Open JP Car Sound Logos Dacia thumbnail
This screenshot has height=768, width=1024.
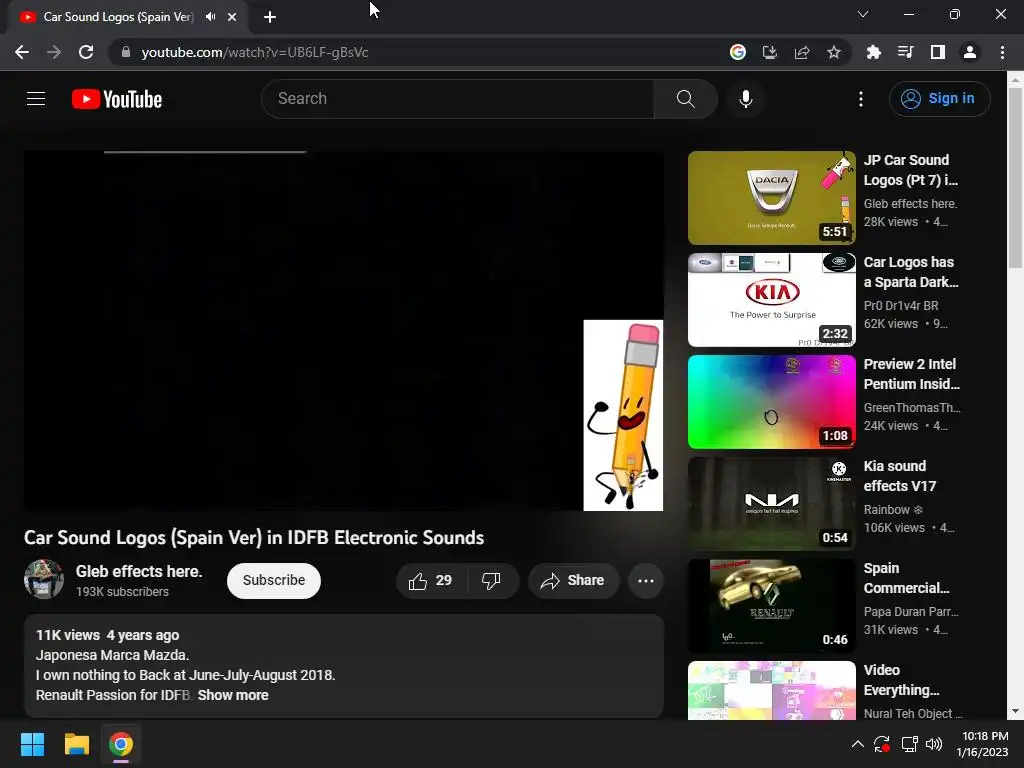point(771,198)
